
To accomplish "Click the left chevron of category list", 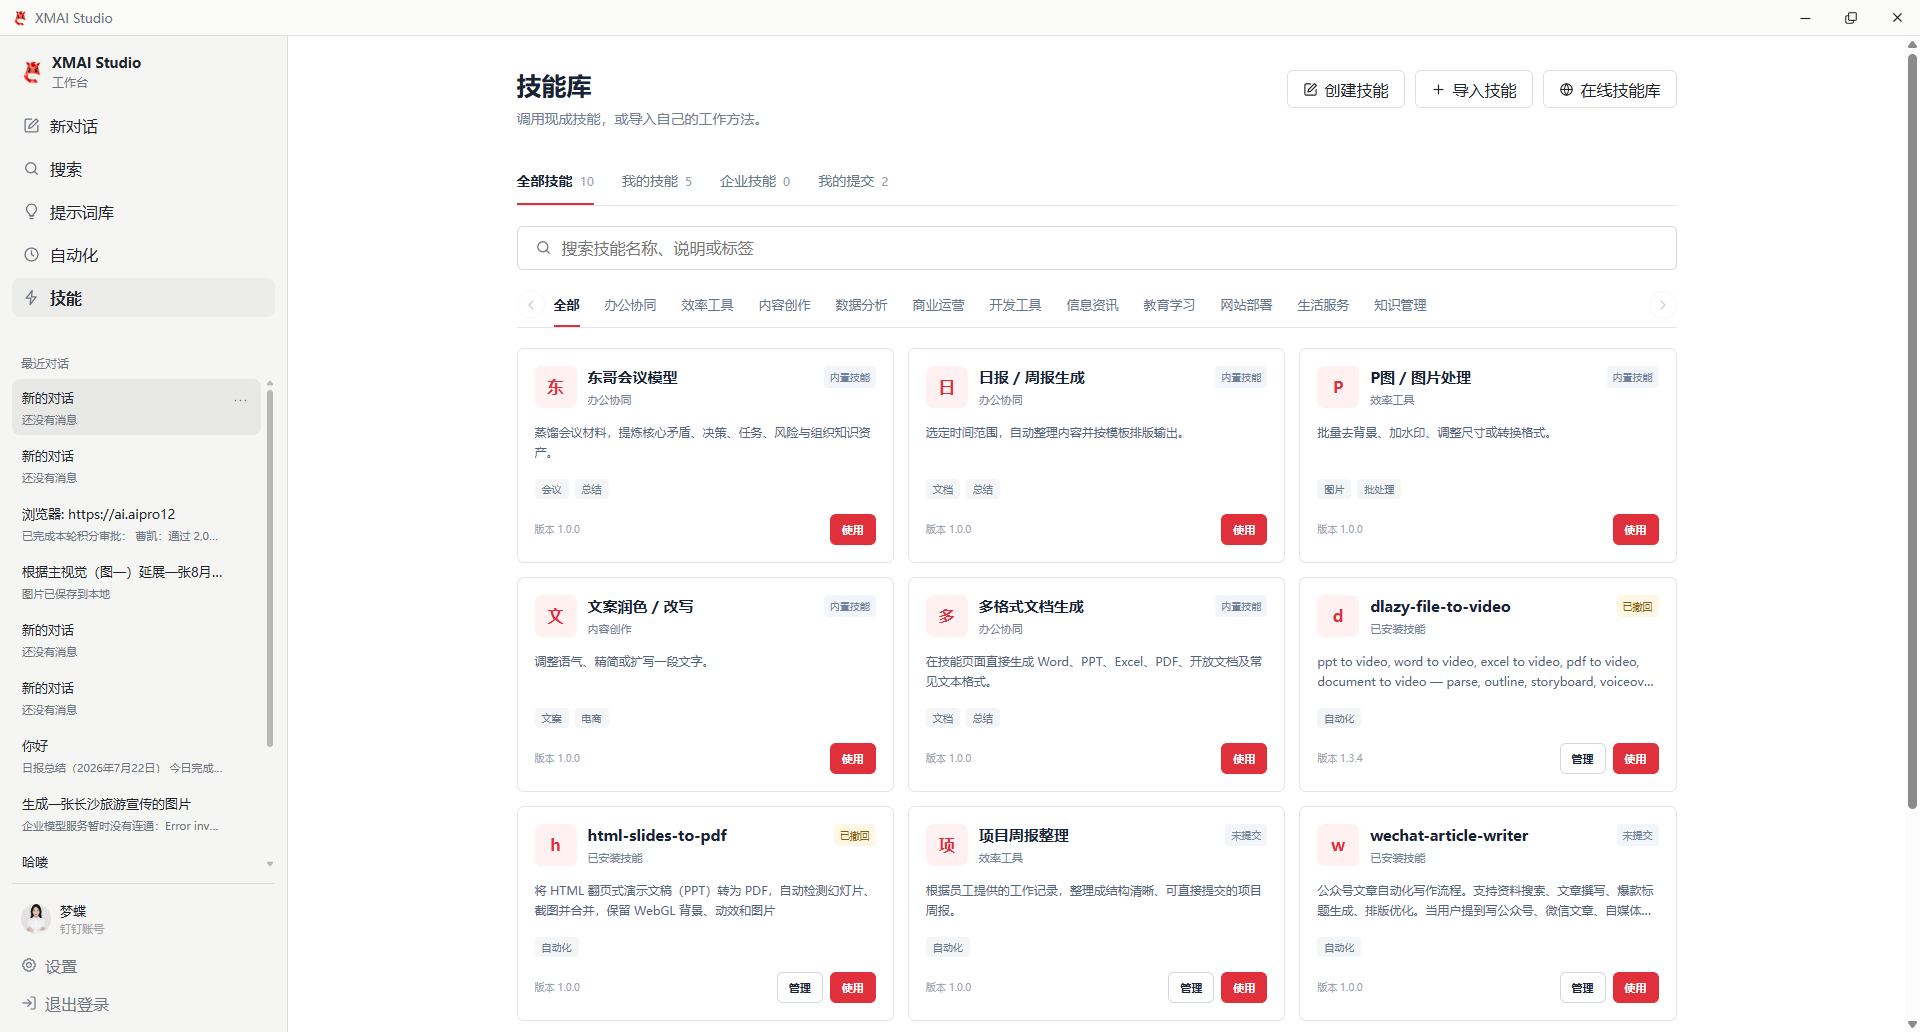I will click(531, 305).
